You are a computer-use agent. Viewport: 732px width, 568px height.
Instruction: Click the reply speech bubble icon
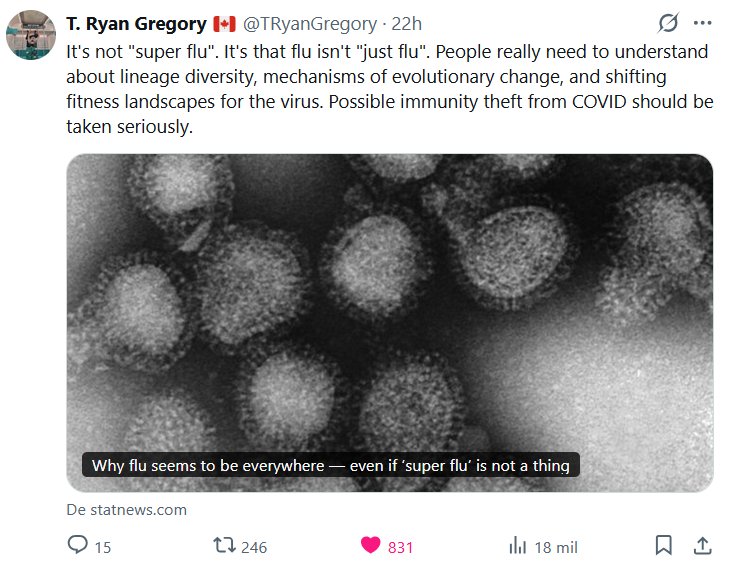77,545
